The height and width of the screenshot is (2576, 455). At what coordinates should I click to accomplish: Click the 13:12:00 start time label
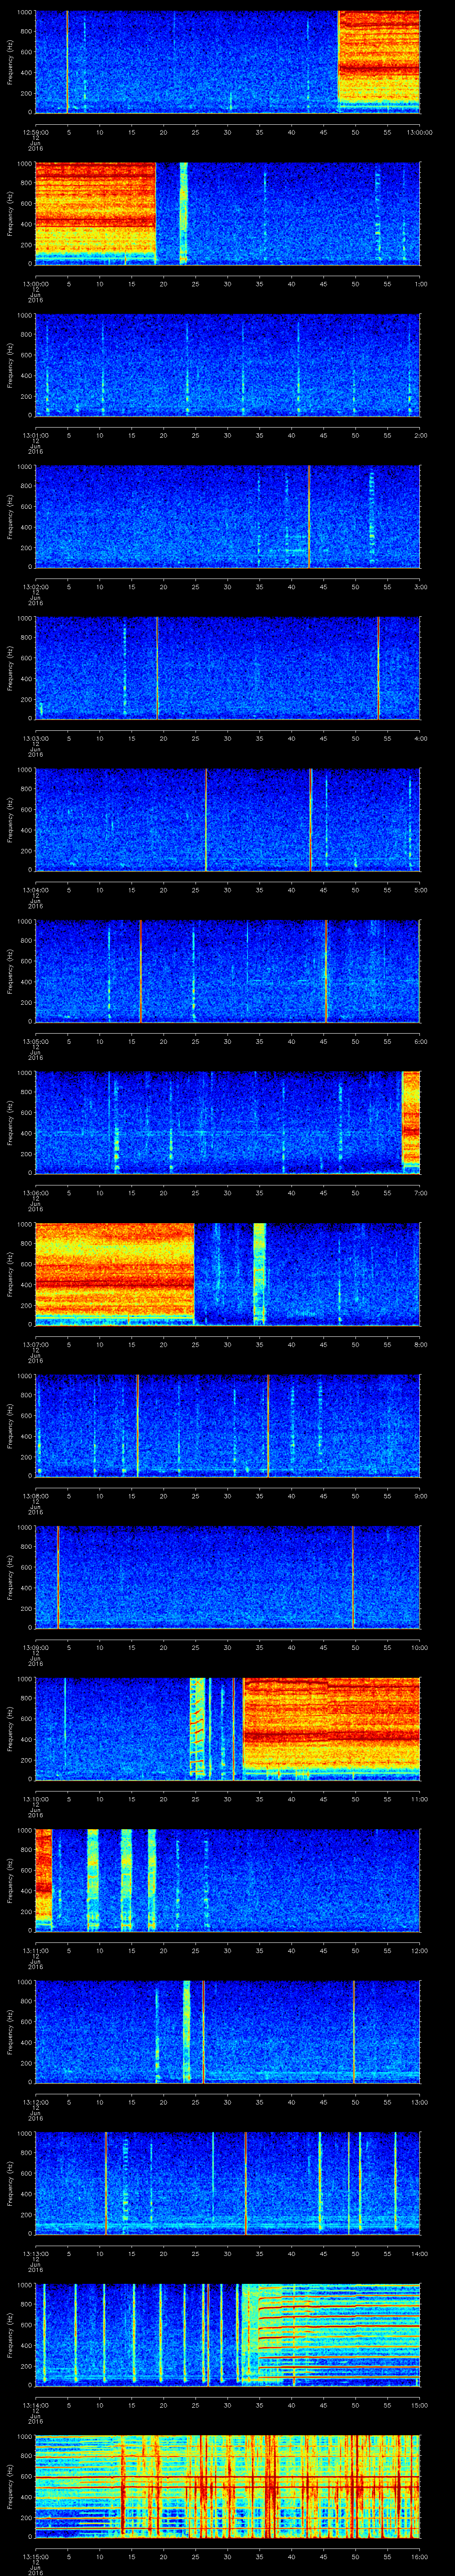(35, 2102)
